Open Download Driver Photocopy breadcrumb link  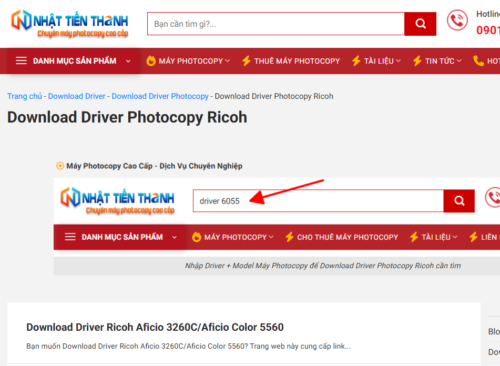[x=160, y=96]
